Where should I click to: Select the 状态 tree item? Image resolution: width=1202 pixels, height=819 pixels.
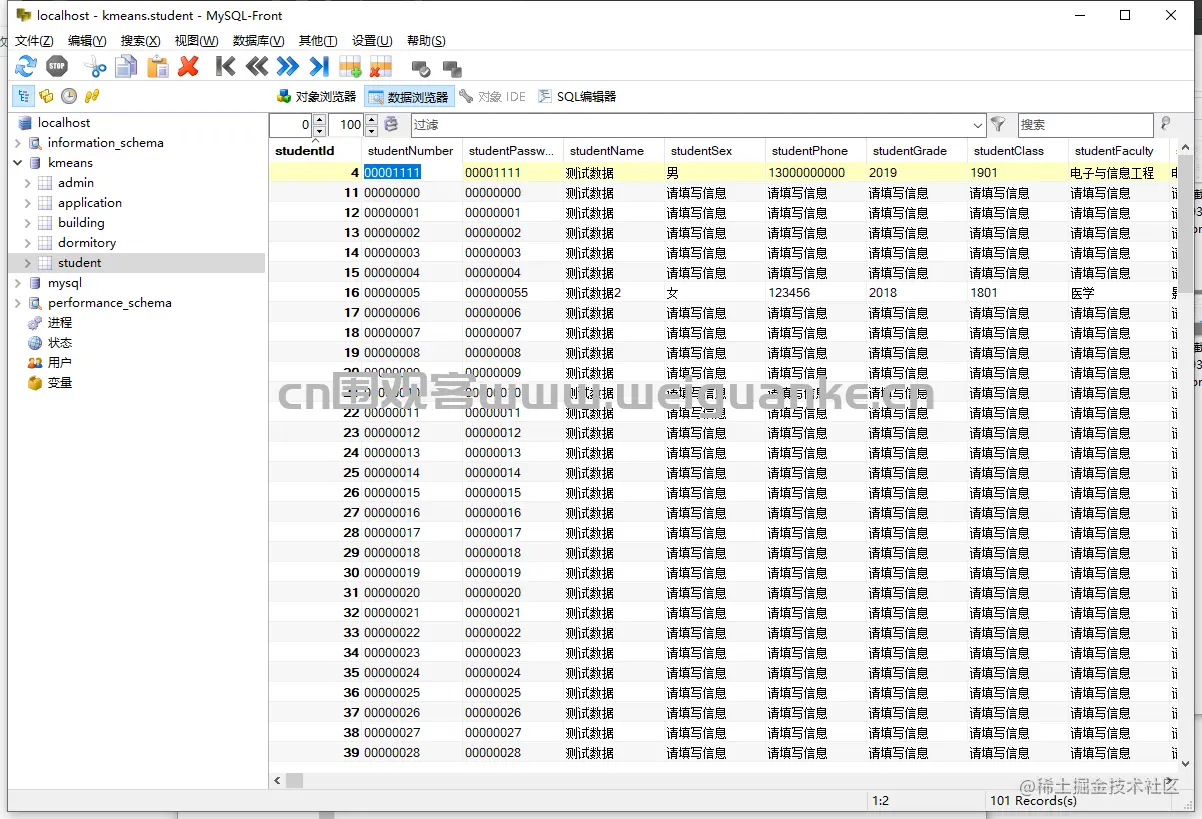click(x=59, y=343)
